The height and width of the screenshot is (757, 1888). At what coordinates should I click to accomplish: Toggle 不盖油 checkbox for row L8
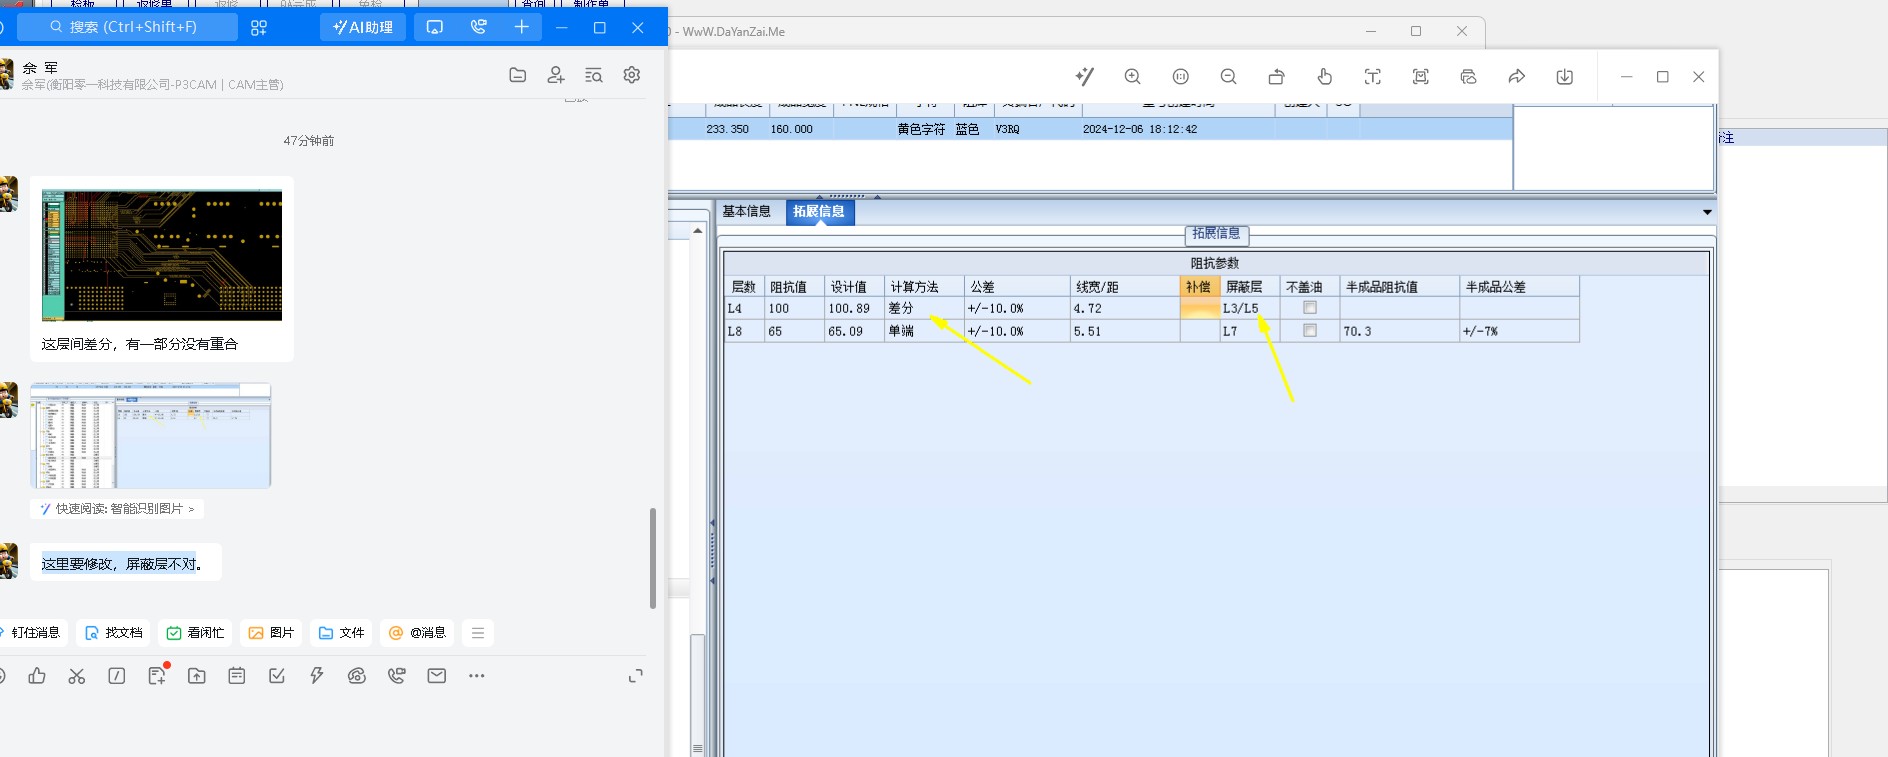(x=1310, y=331)
